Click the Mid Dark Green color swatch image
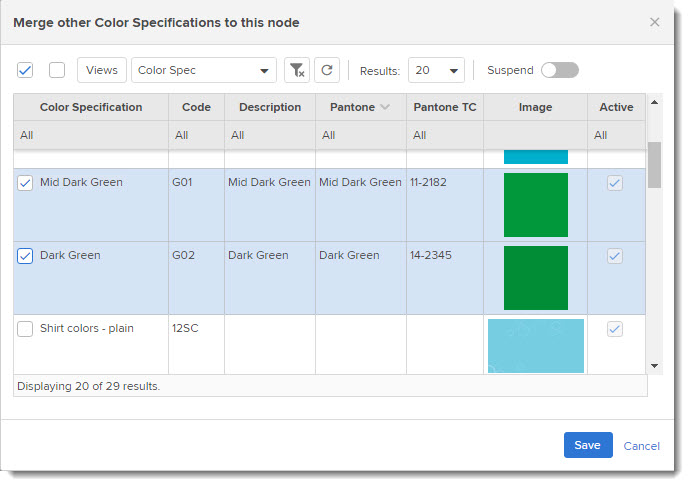This screenshot has width=689, height=486. click(x=536, y=205)
